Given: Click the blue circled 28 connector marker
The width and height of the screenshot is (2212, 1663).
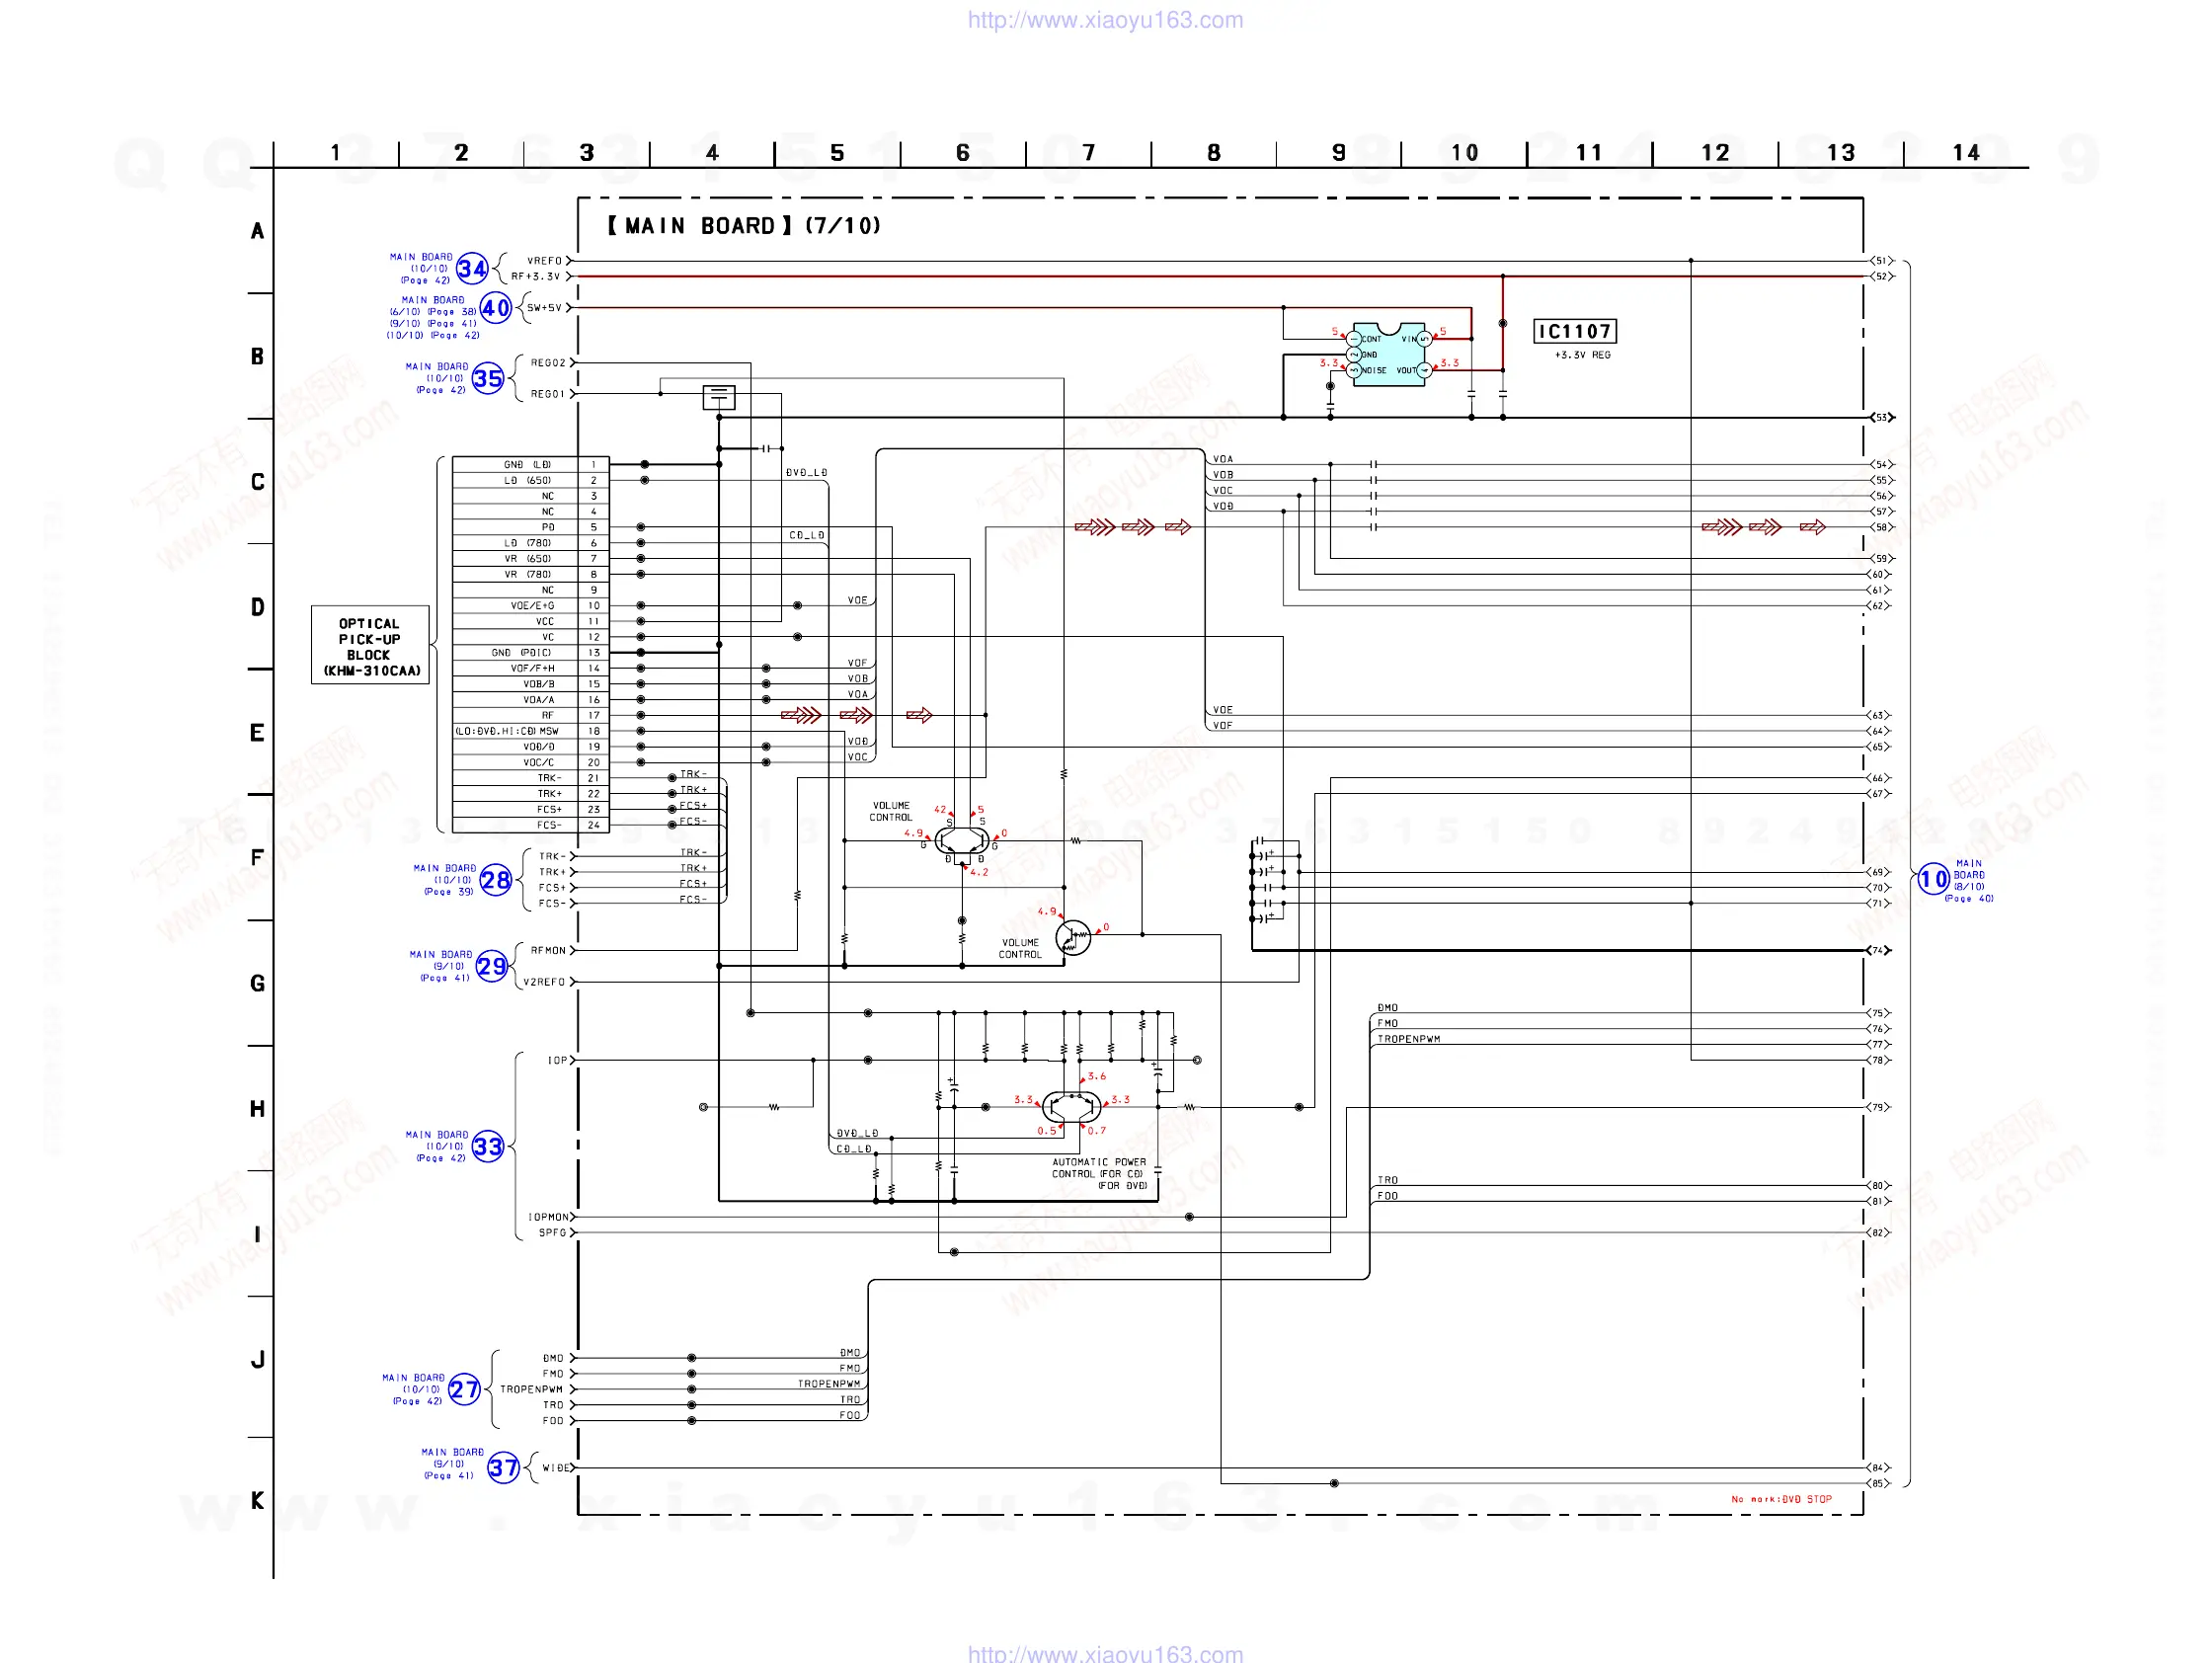Looking at the screenshot, I should (495, 880).
